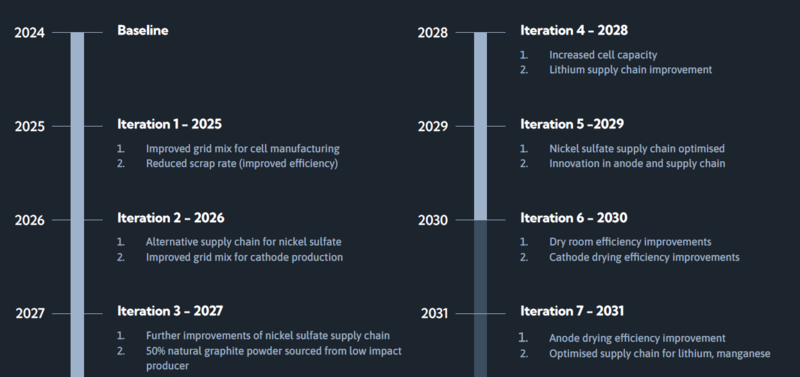Image resolution: width=800 pixels, height=377 pixels.
Task: Select 'Anode drying efficiency improvement' item
Action: [637, 338]
